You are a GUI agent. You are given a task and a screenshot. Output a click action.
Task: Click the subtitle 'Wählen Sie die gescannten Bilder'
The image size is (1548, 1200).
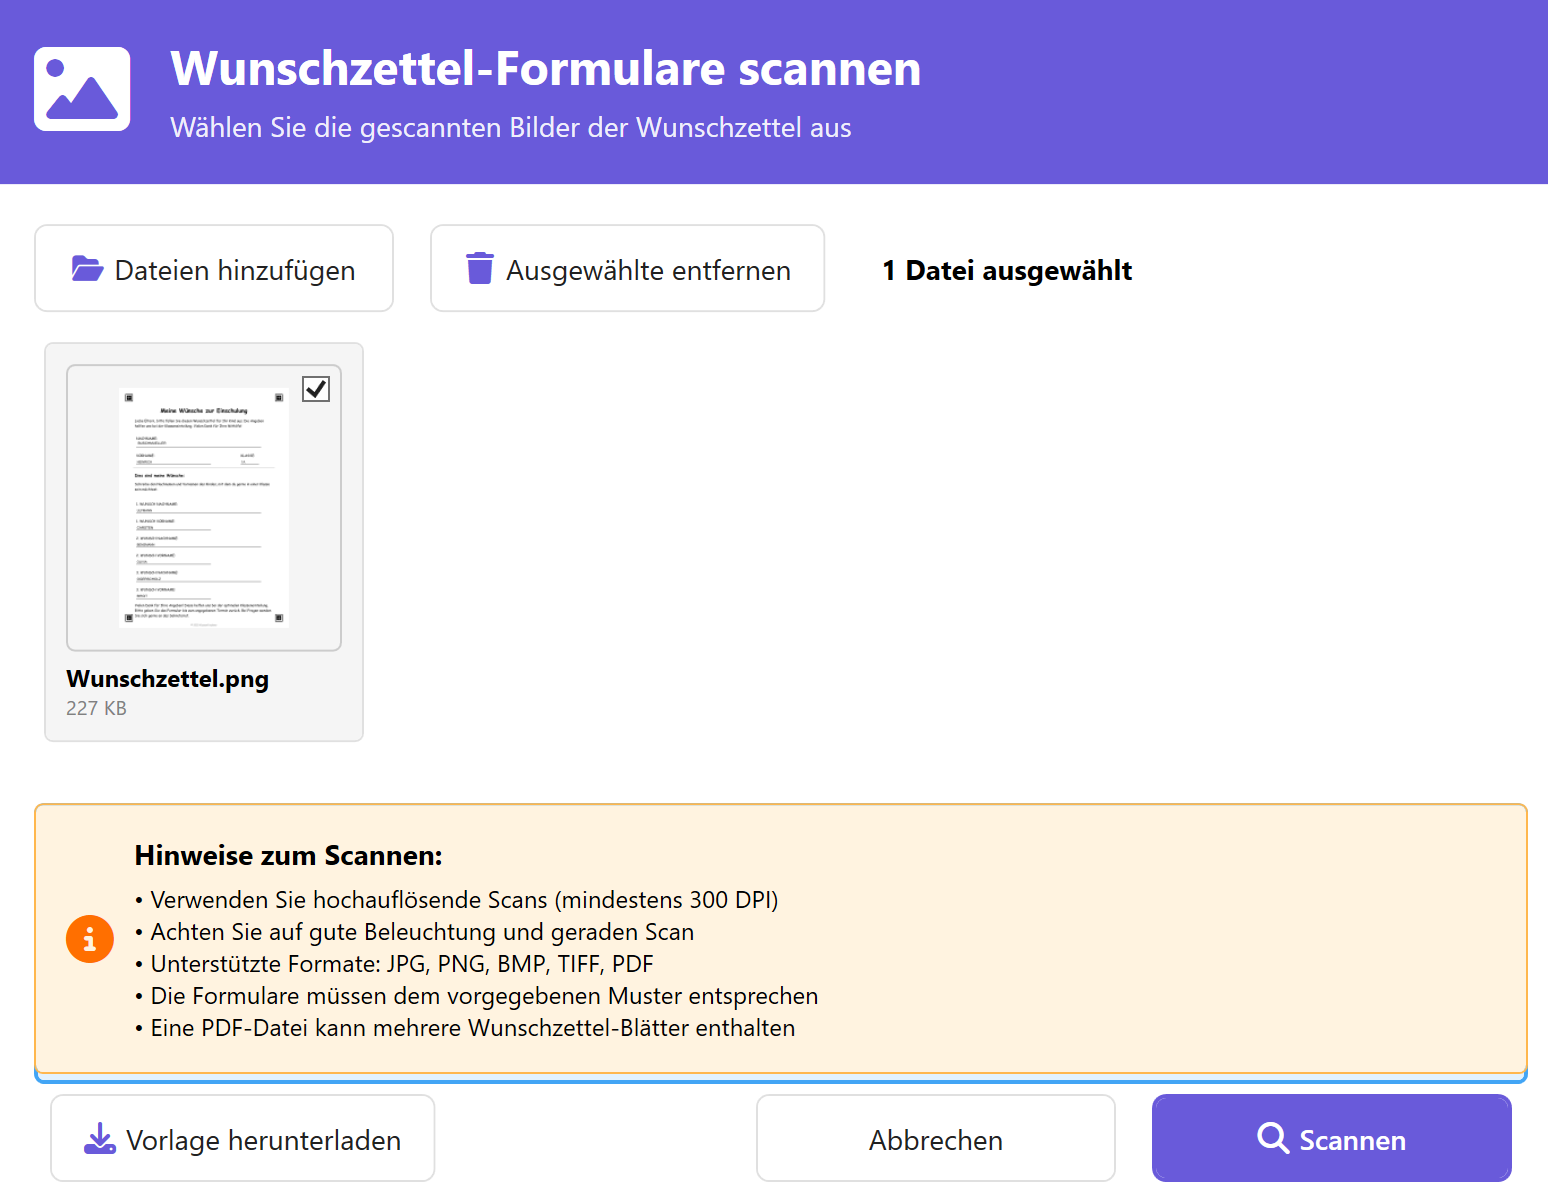[511, 128]
